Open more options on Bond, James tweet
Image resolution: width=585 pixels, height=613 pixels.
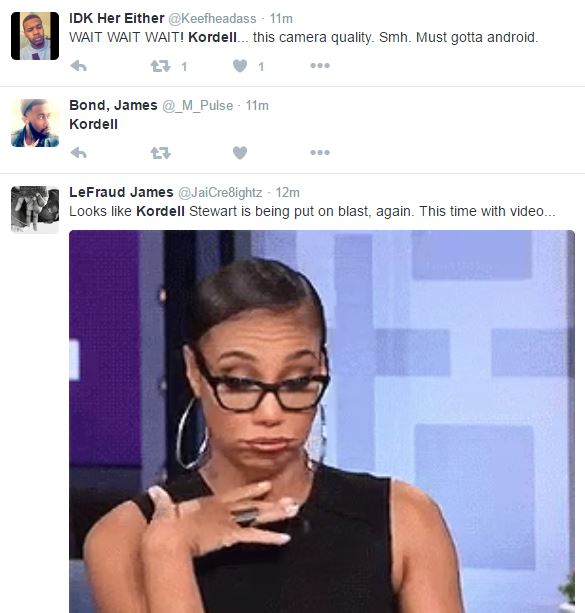click(x=320, y=152)
